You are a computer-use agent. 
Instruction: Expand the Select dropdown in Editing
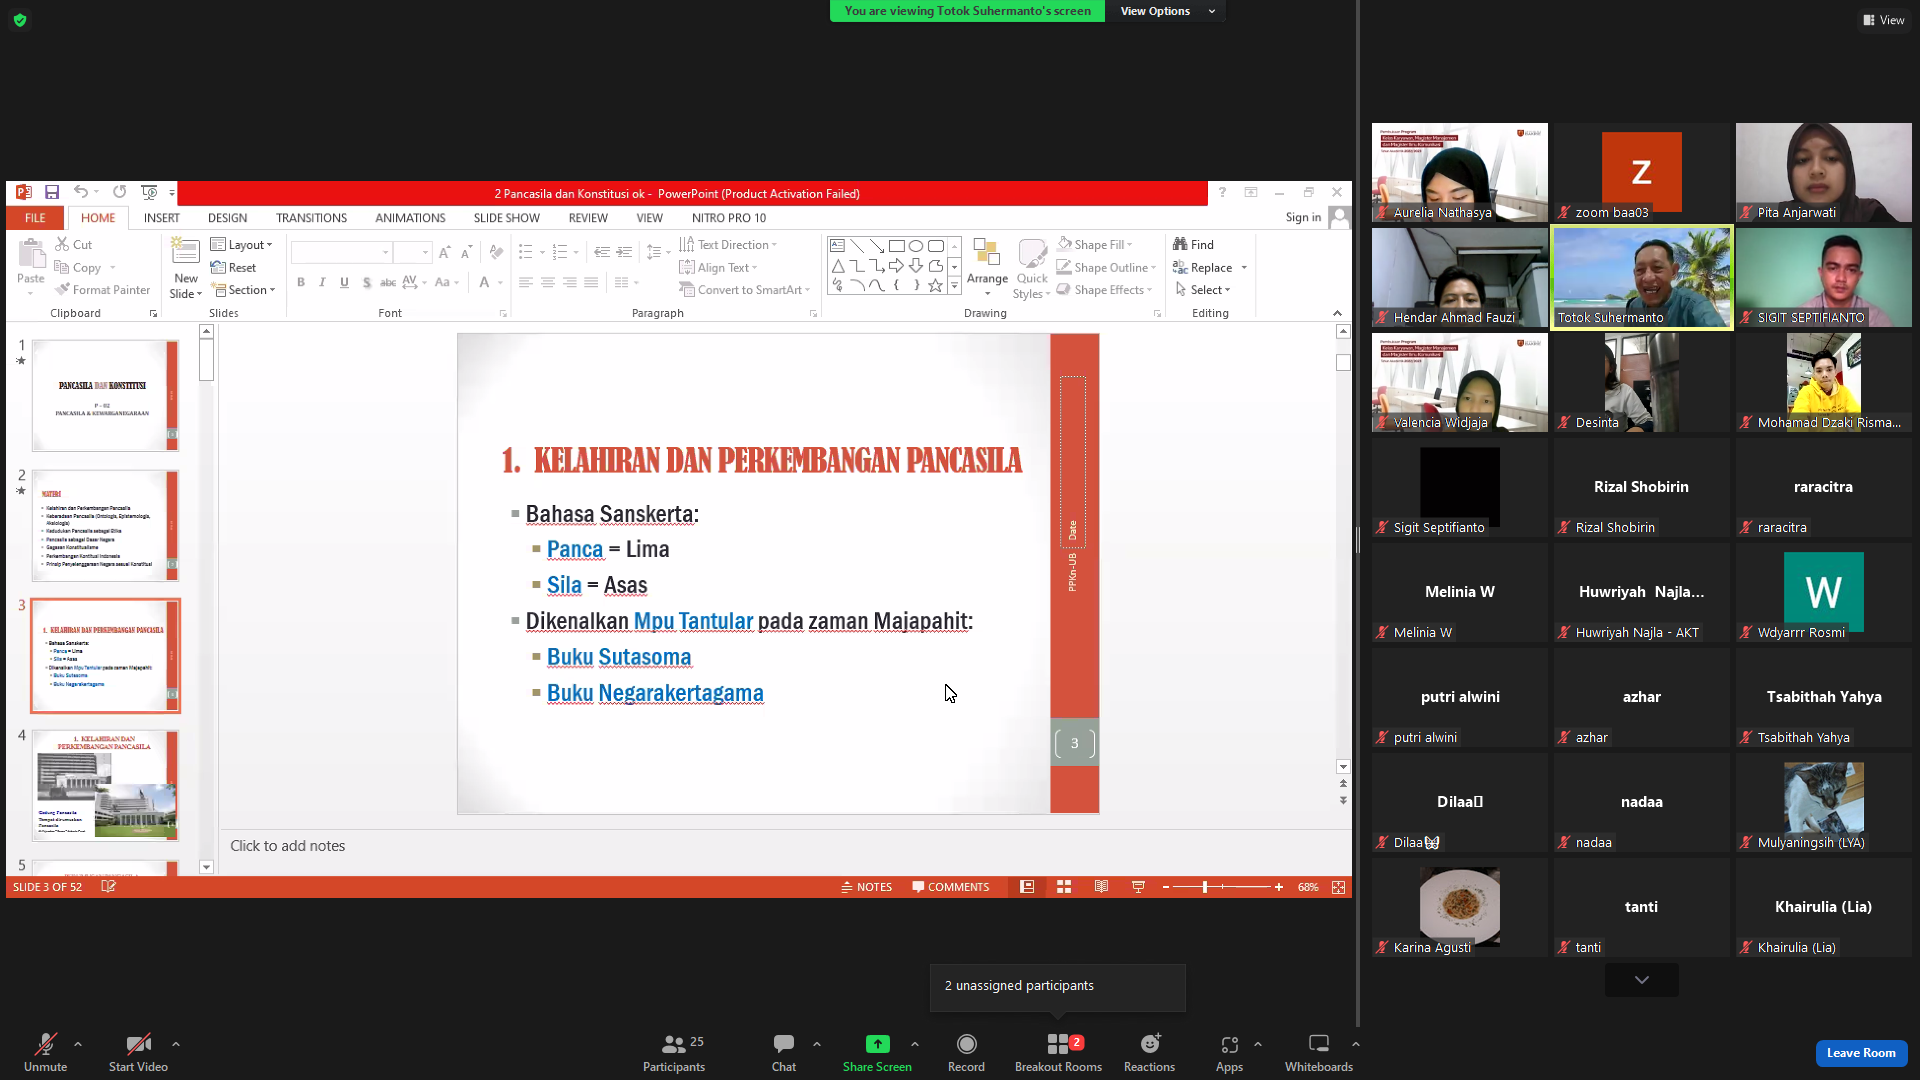[x=1202, y=290]
